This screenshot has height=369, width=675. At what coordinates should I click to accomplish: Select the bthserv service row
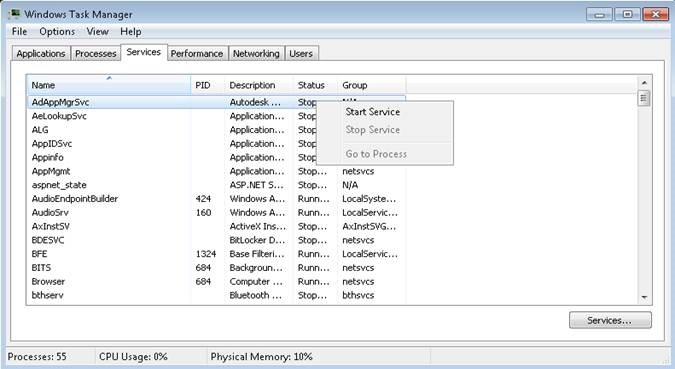216,295
